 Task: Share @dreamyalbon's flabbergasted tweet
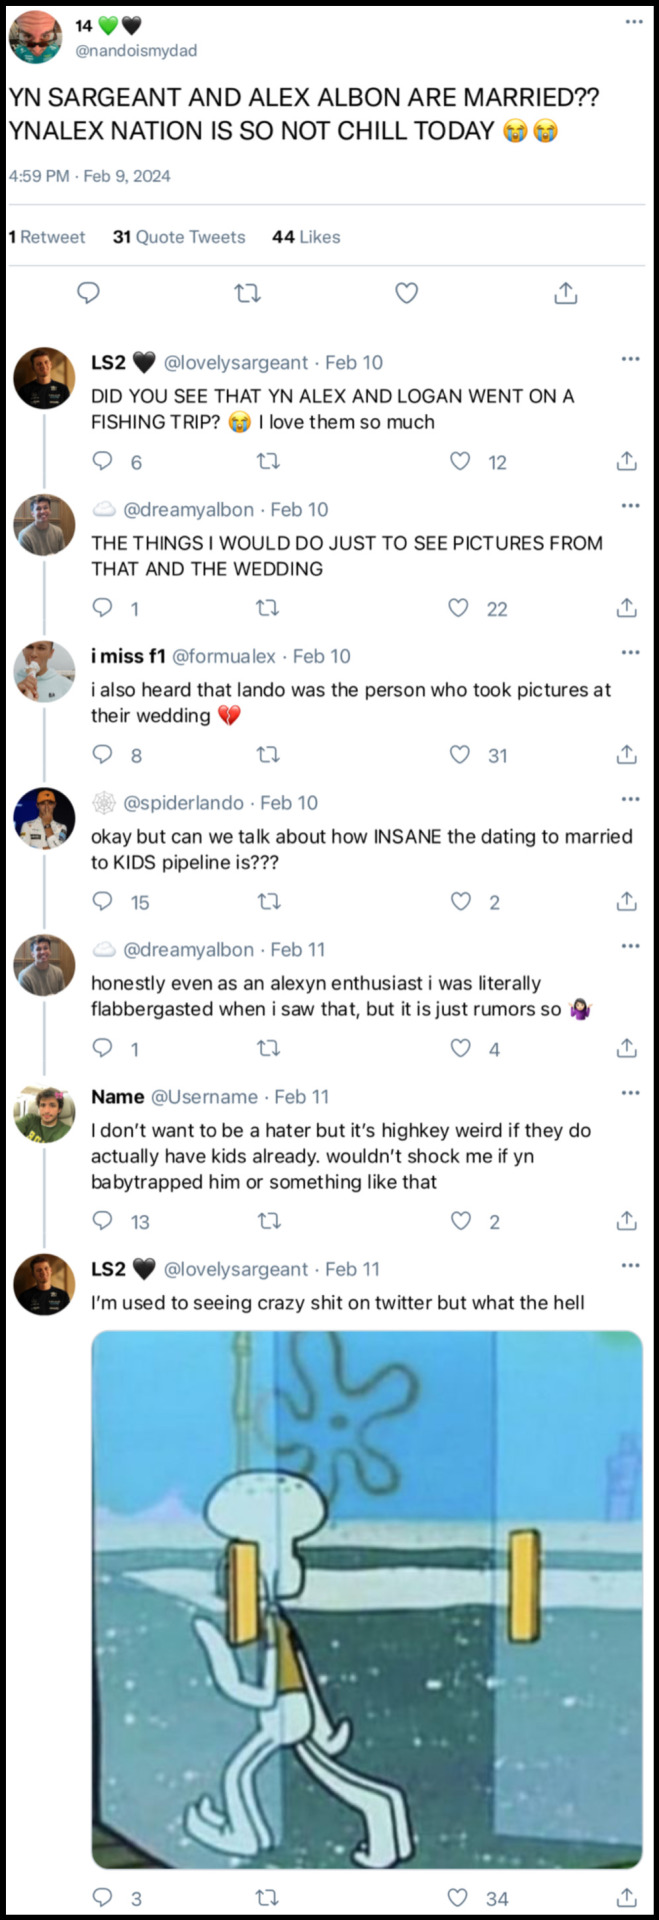click(626, 1048)
